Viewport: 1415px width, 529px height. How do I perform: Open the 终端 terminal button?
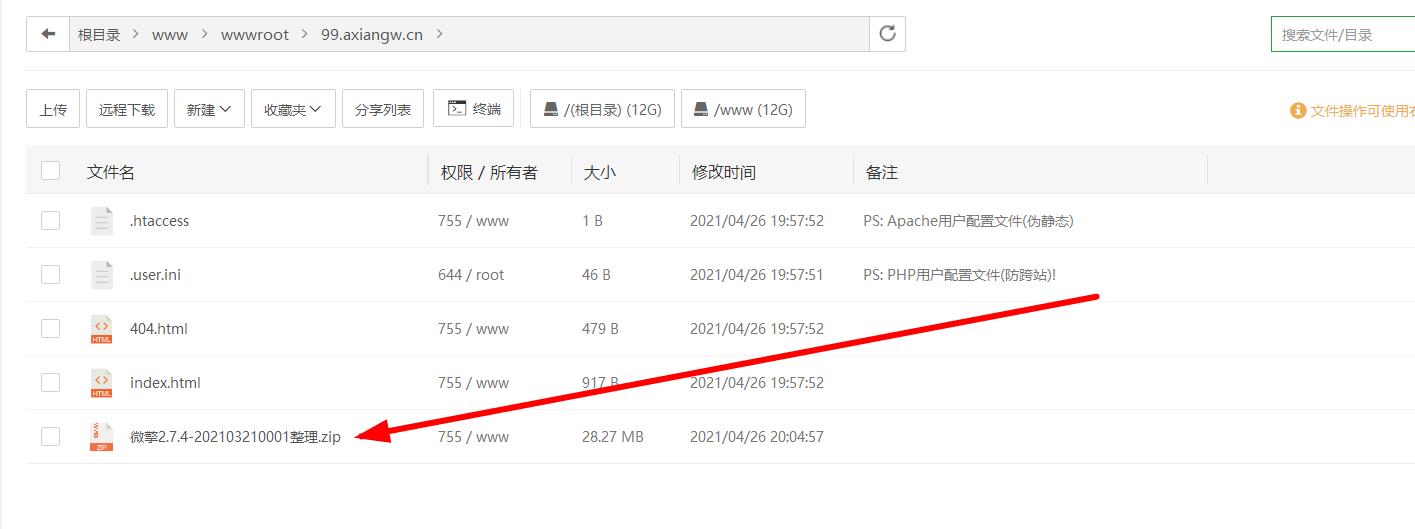(x=473, y=109)
